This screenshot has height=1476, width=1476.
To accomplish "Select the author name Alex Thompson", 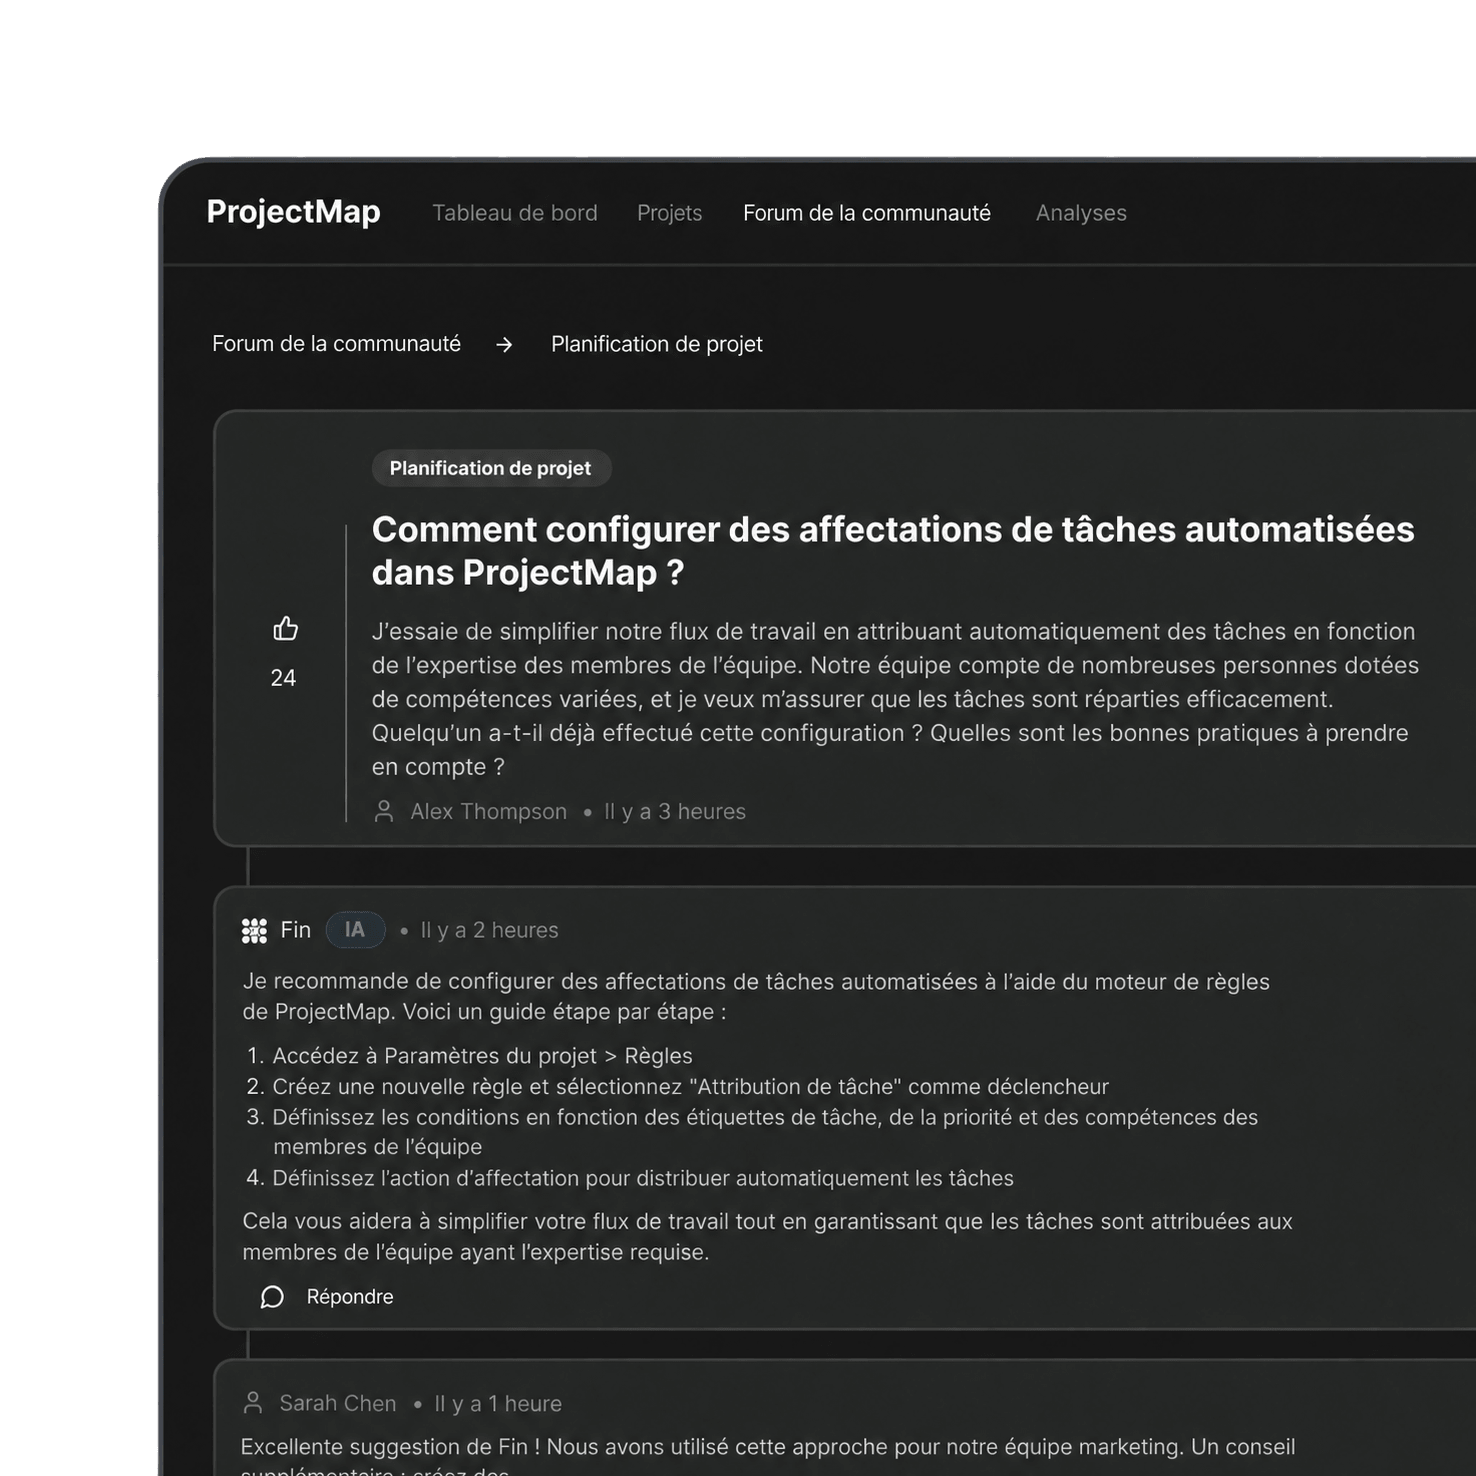I will tap(489, 811).
